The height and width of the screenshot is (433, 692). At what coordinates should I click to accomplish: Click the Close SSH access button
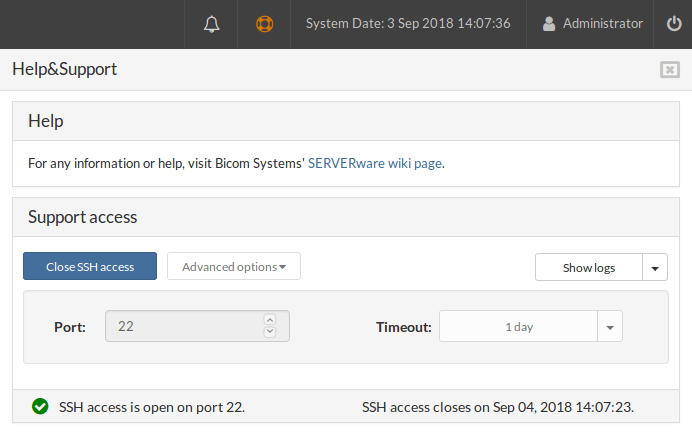coord(90,266)
